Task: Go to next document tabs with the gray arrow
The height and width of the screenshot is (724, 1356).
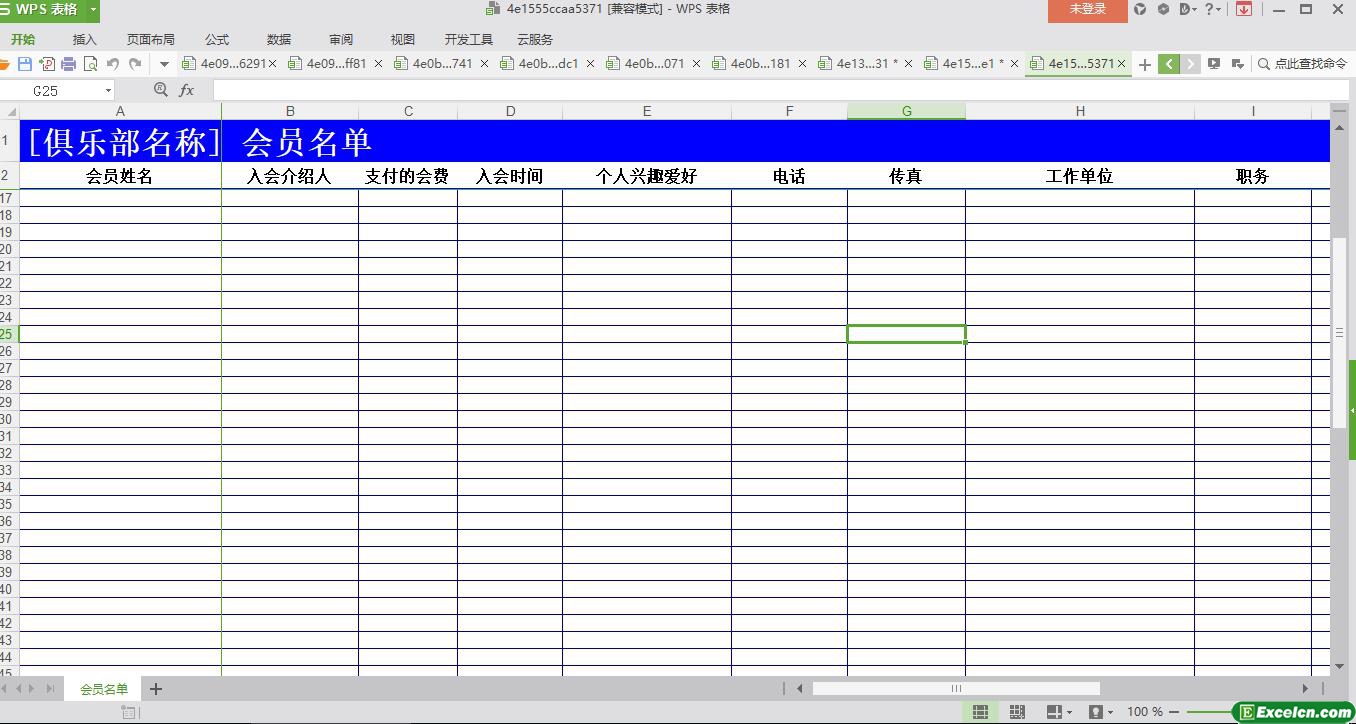Action: click(1190, 64)
